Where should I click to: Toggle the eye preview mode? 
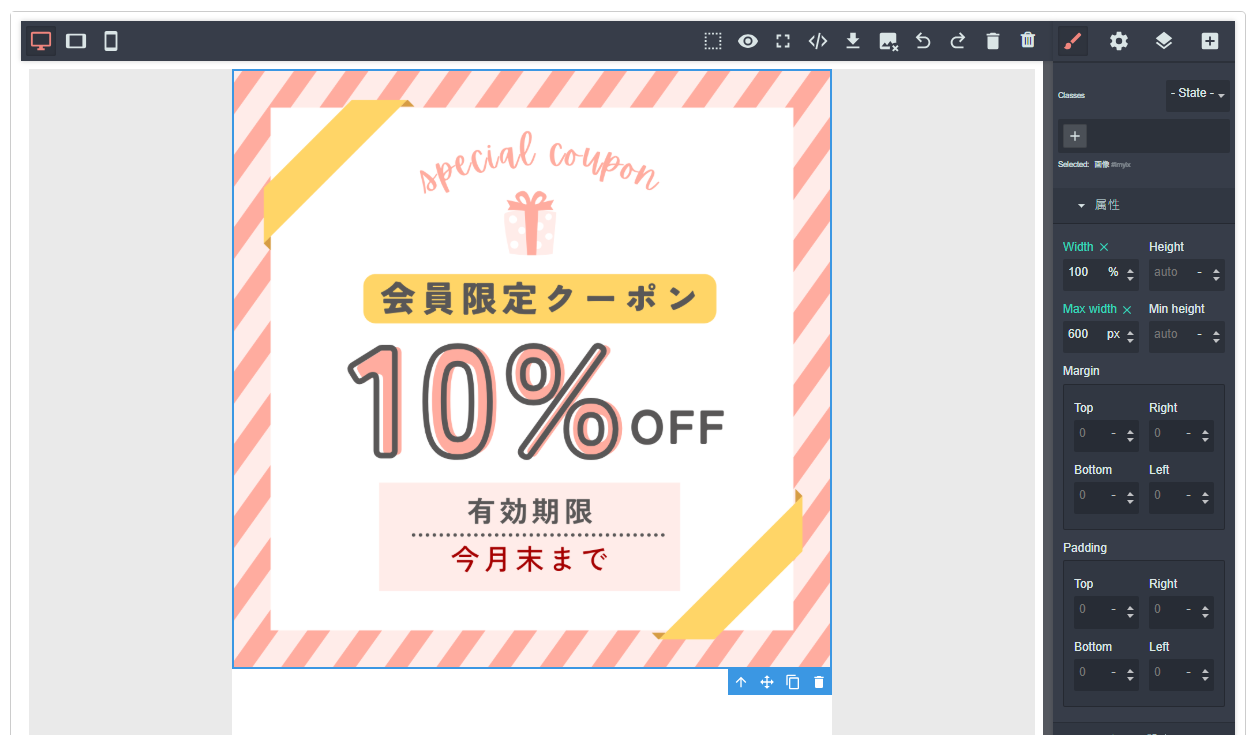pos(748,41)
